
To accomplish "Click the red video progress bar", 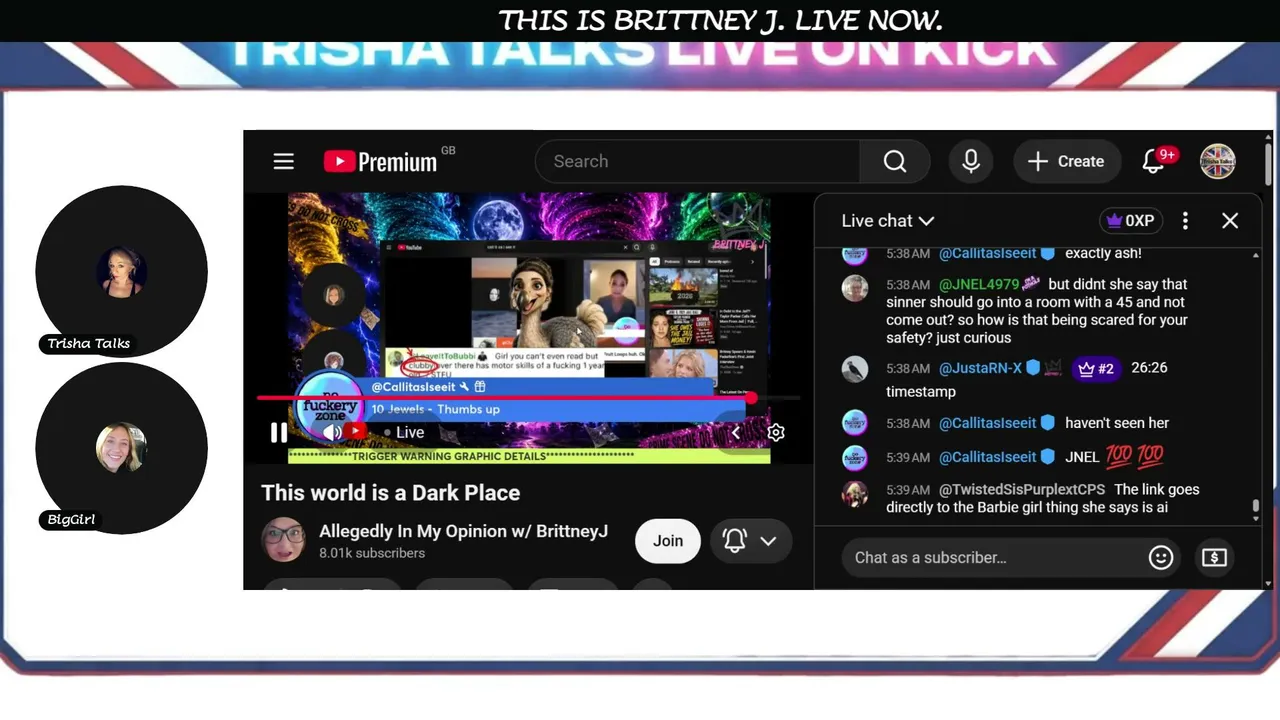I will coord(504,398).
